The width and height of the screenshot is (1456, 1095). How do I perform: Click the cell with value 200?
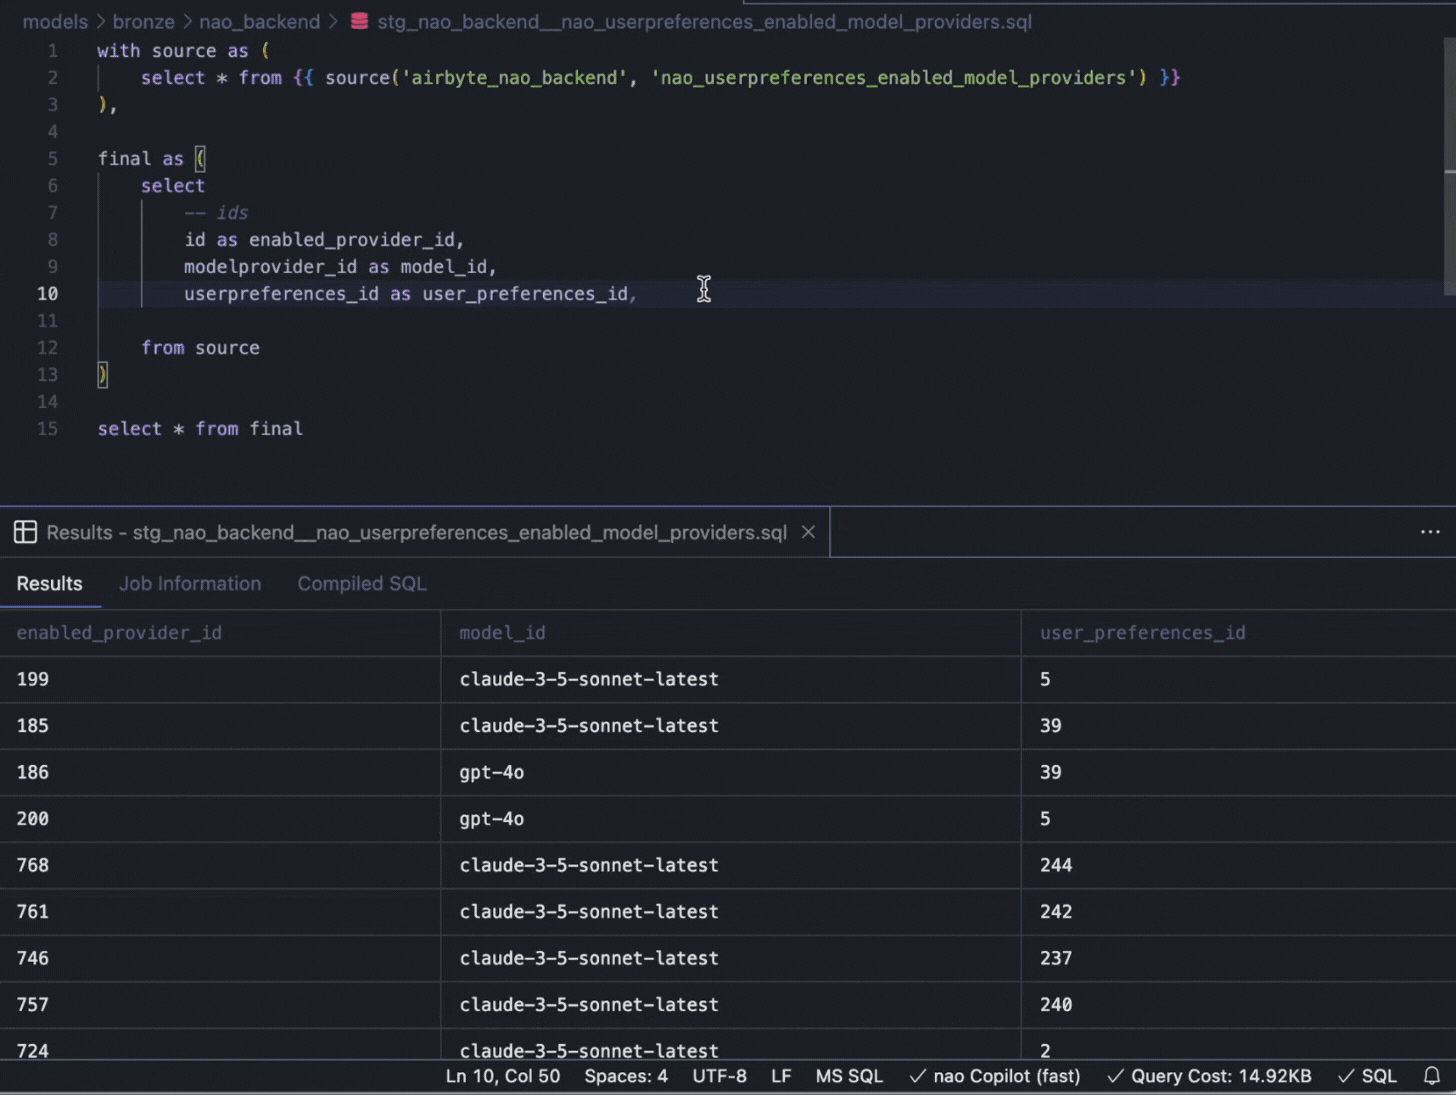pos(220,819)
